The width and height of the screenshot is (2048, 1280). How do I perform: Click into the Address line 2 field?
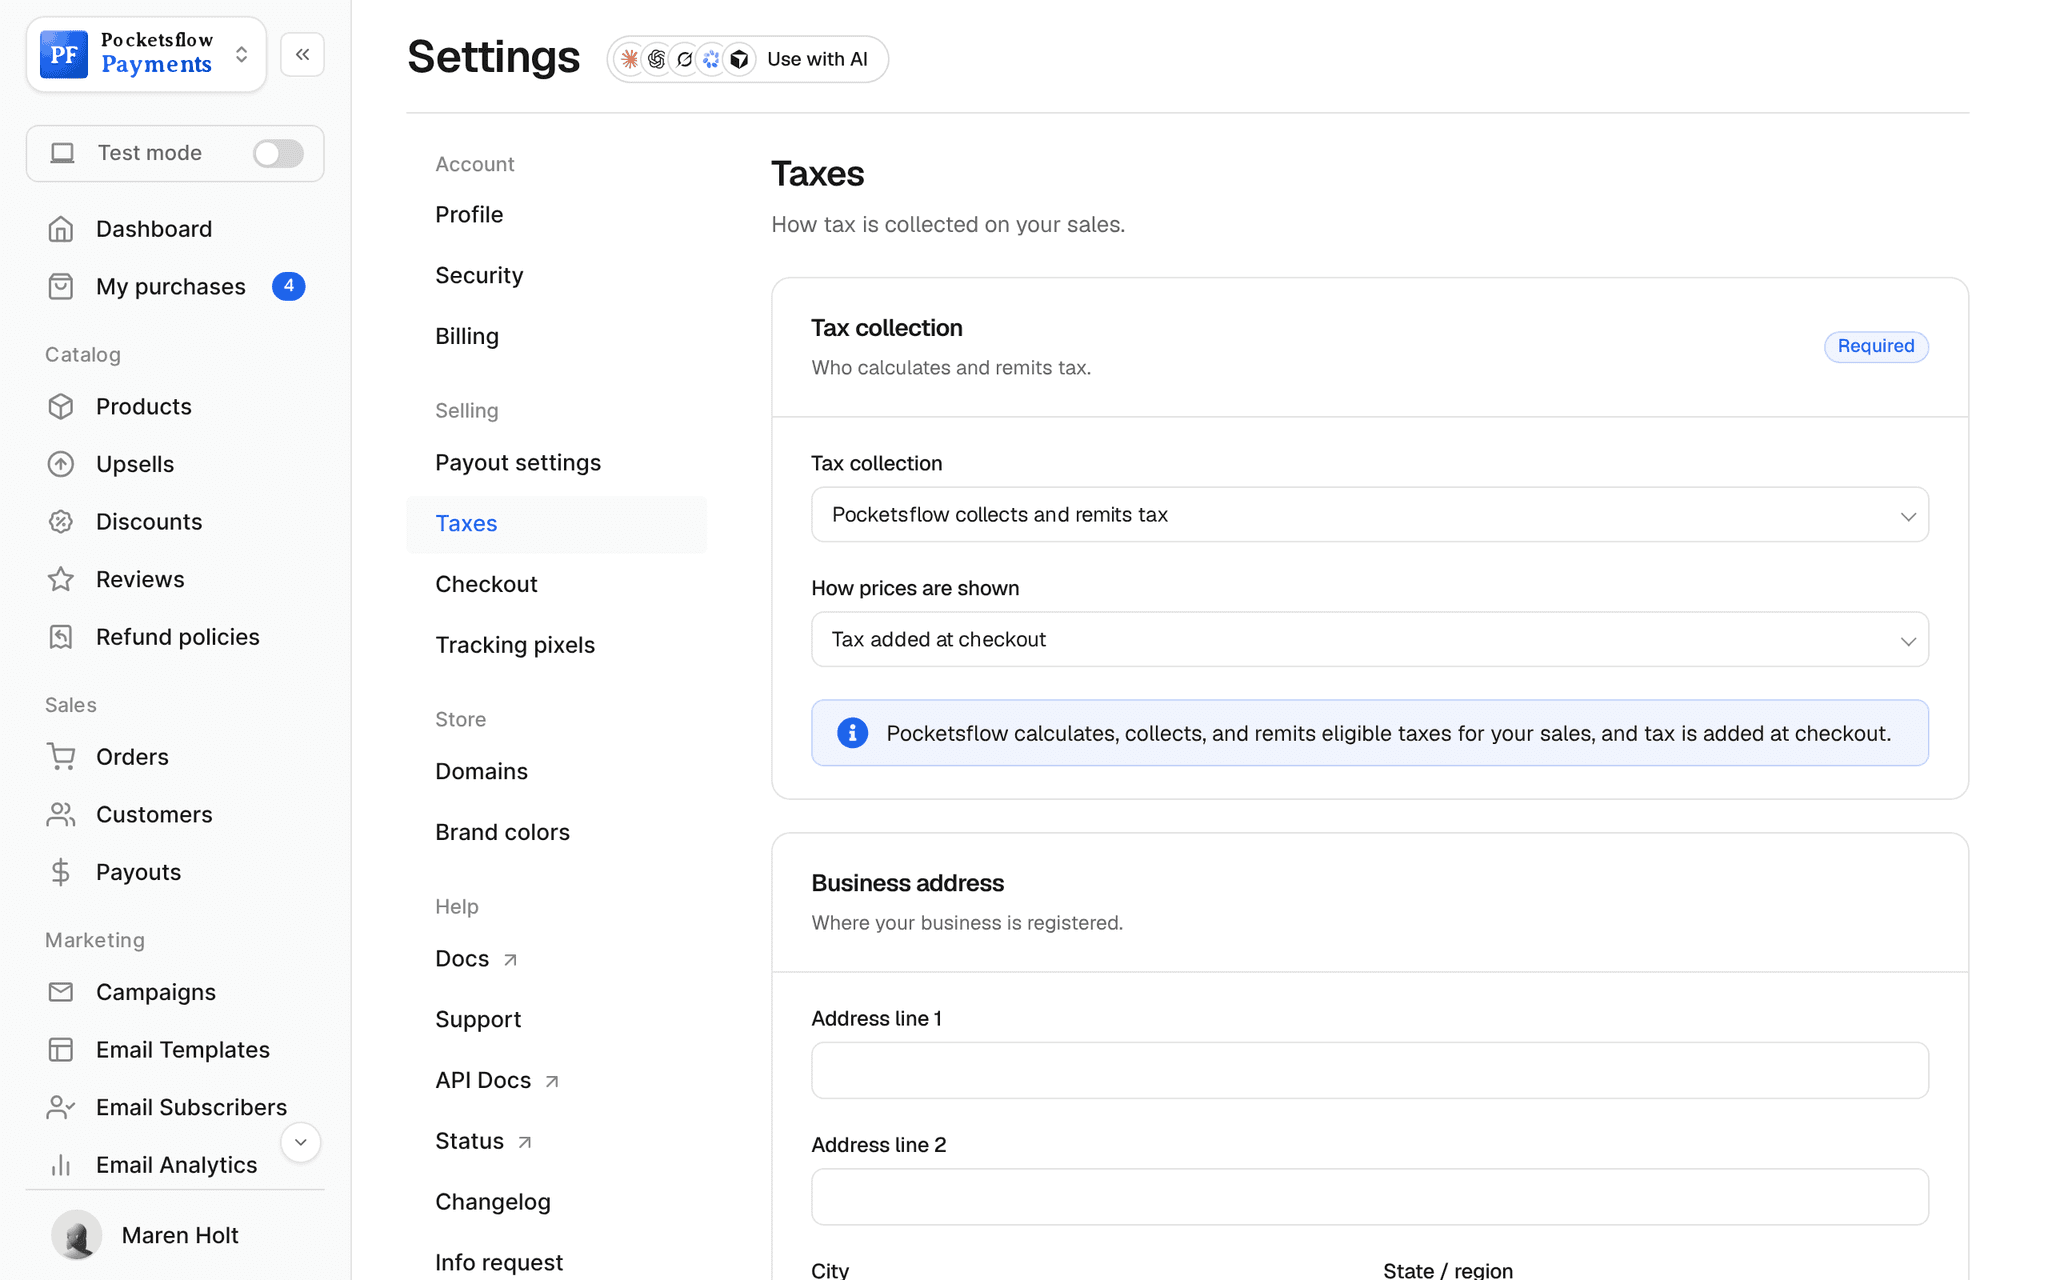1369,1197
